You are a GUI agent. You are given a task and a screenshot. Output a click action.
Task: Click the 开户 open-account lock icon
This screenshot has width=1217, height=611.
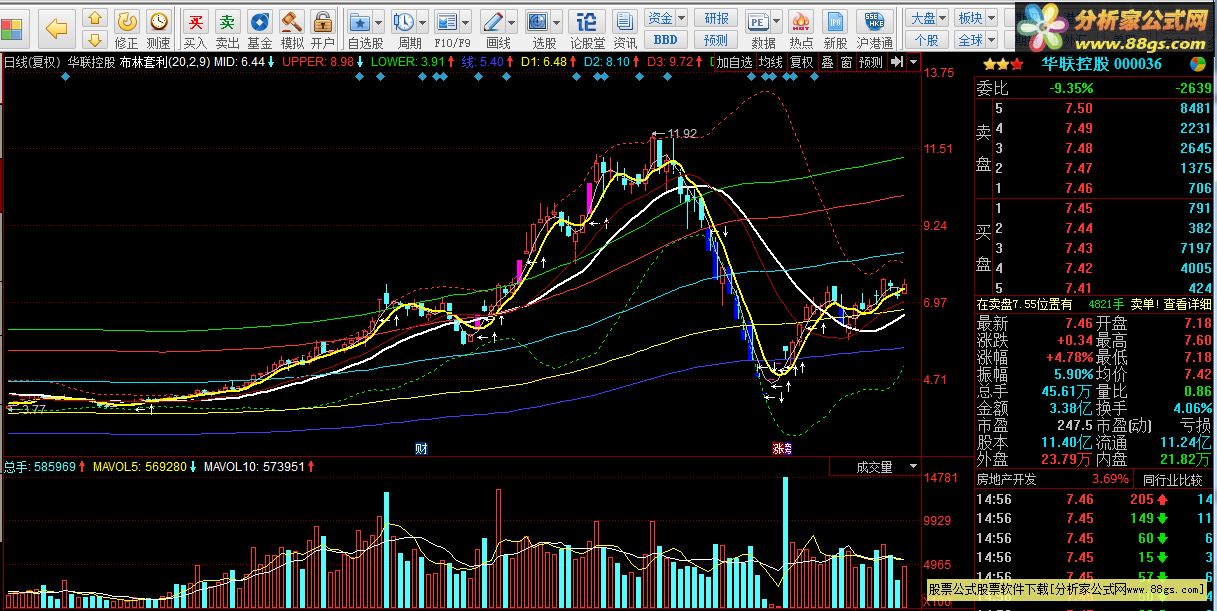(x=322, y=29)
